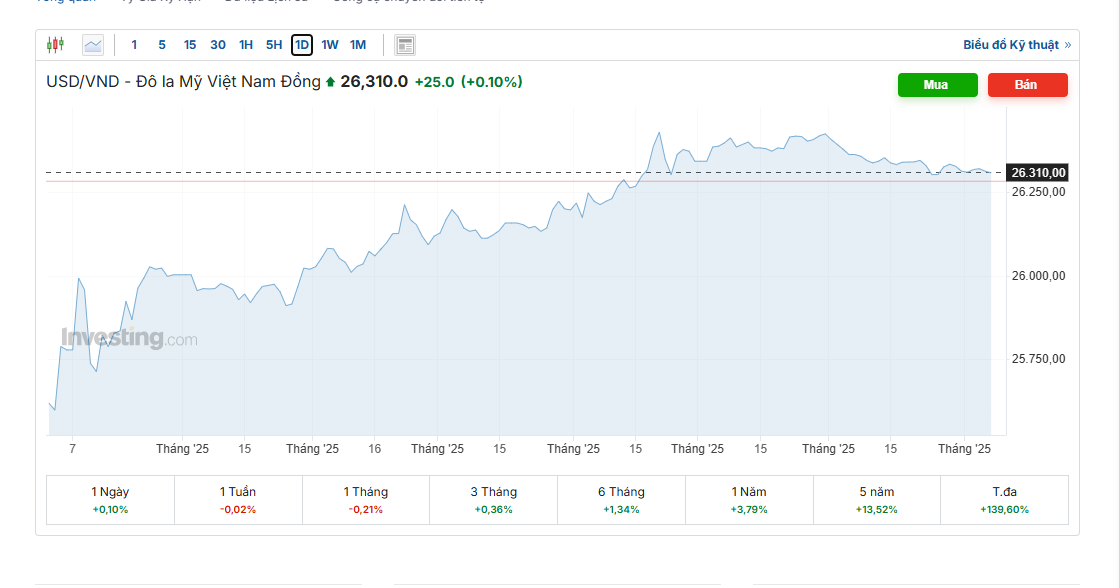This screenshot has width=1119, height=588.
Task: Click the green up arrow beside price
Action: point(331,82)
